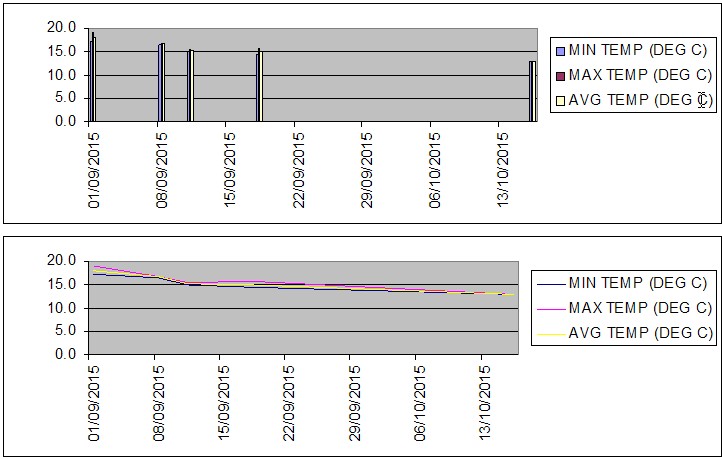722x459 pixels.
Task: Click the 5.0 axis label in bar chart
Action: pos(67,98)
